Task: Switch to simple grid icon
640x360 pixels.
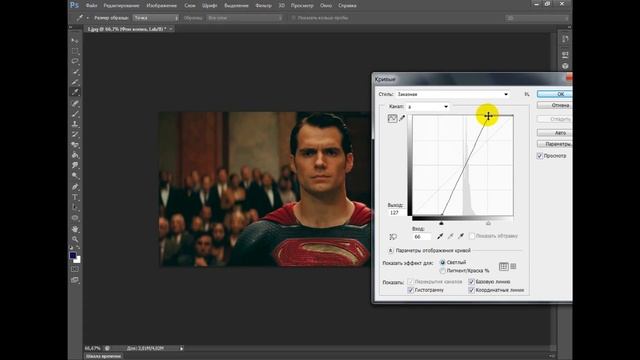Action: point(504,266)
